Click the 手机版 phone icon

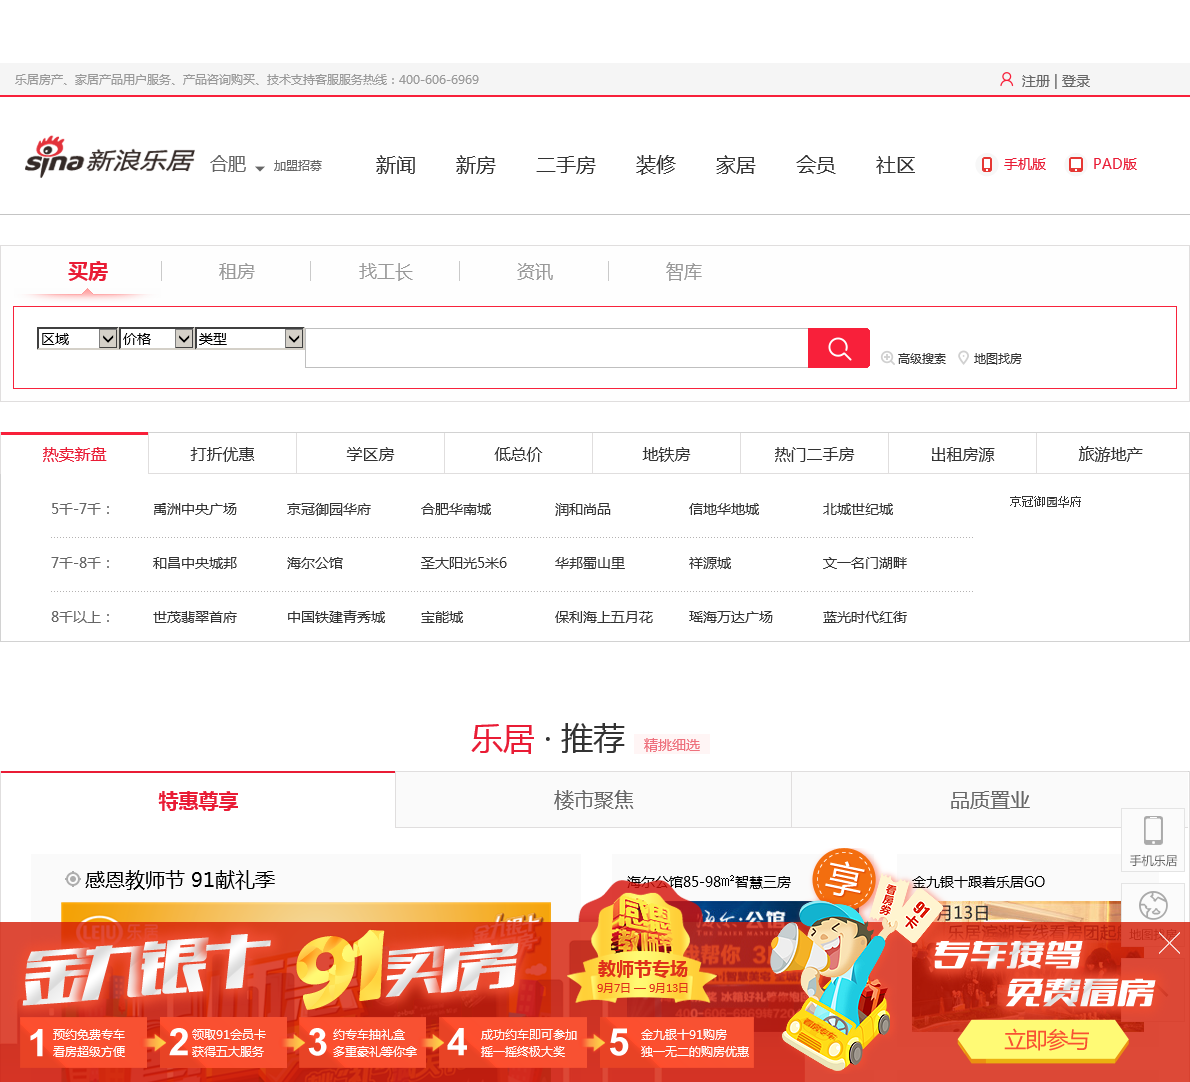(x=987, y=165)
